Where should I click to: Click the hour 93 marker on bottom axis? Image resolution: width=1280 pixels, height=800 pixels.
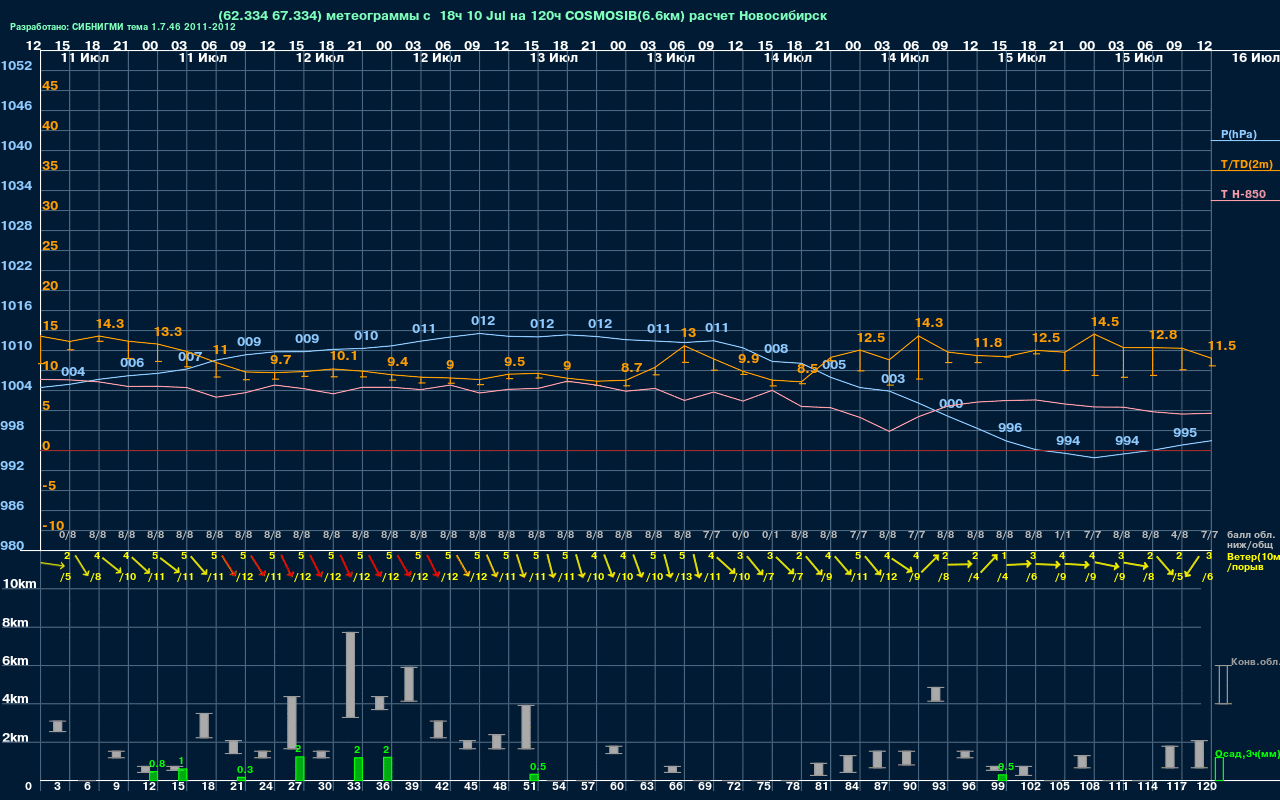(938, 787)
